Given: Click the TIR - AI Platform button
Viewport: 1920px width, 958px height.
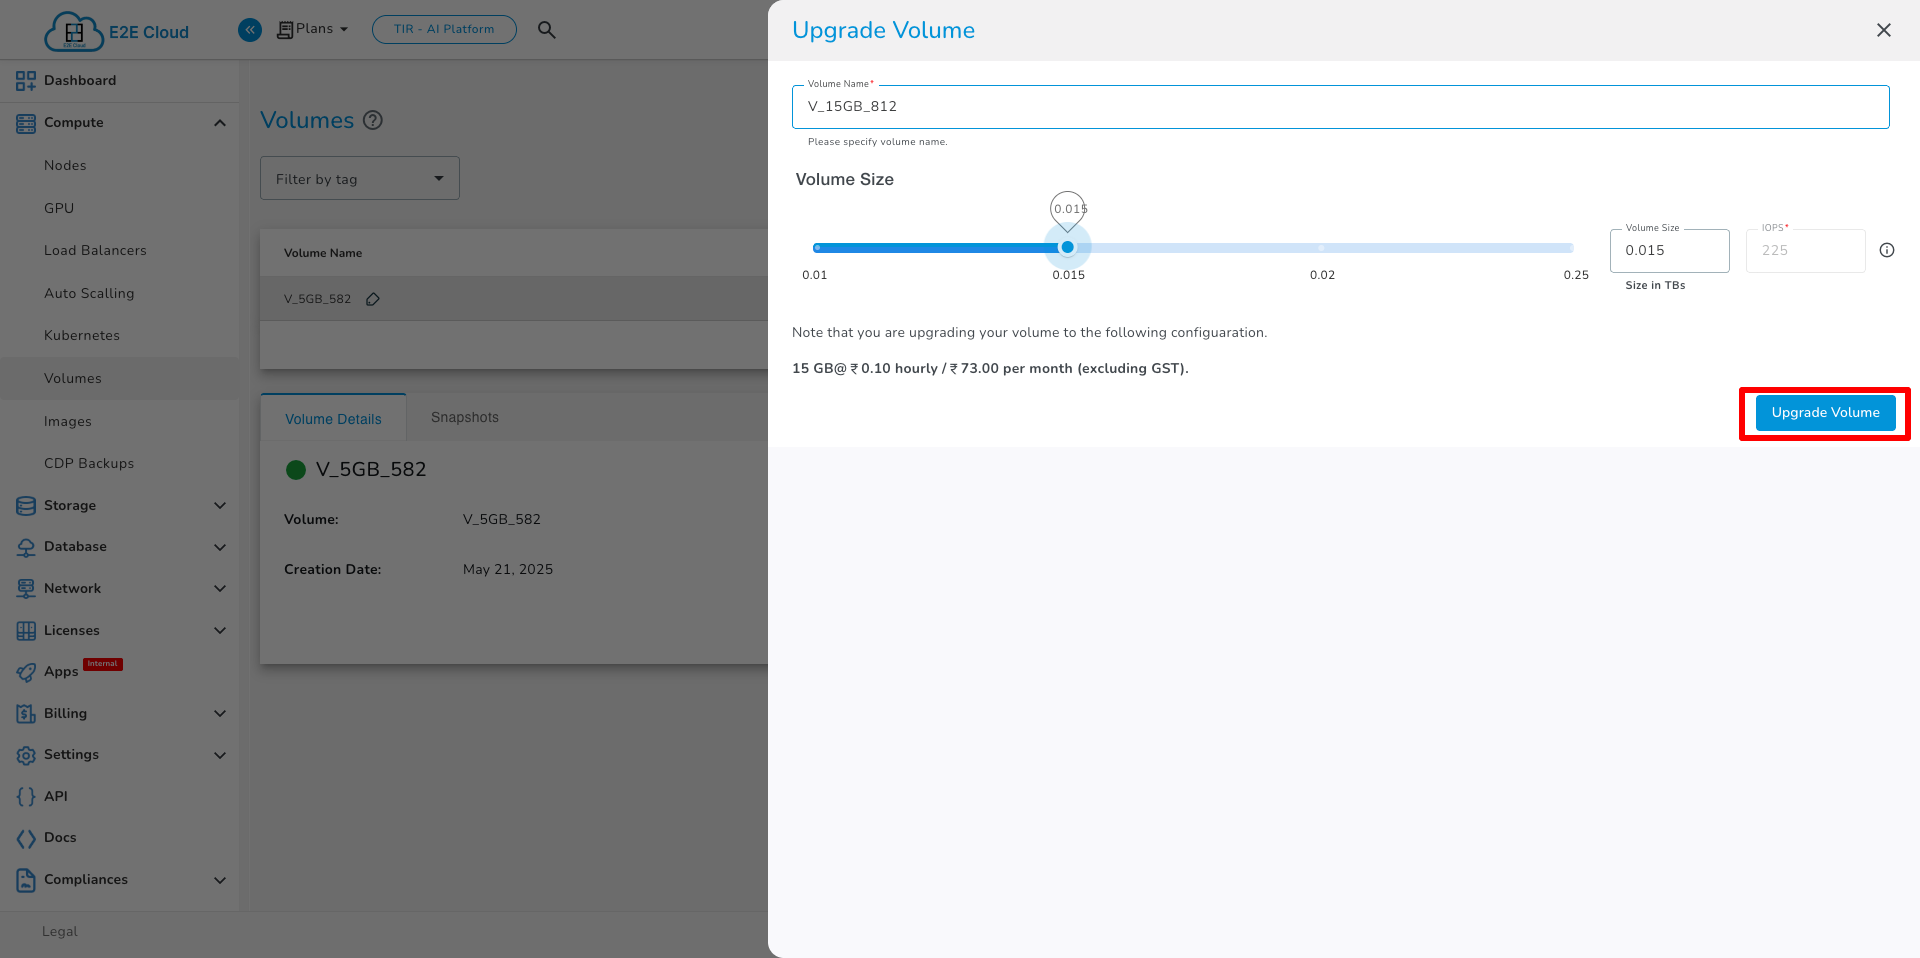Looking at the screenshot, I should tap(444, 29).
